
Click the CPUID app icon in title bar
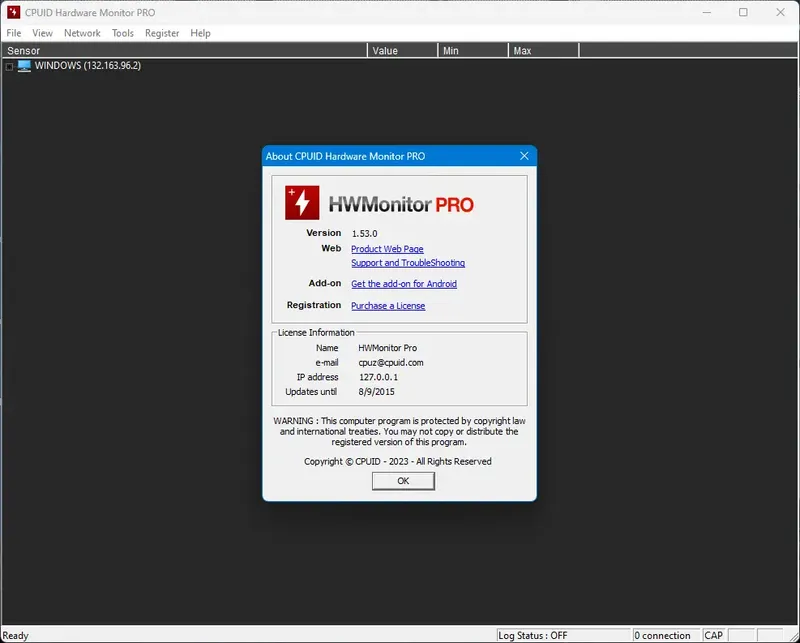(x=14, y=12)
